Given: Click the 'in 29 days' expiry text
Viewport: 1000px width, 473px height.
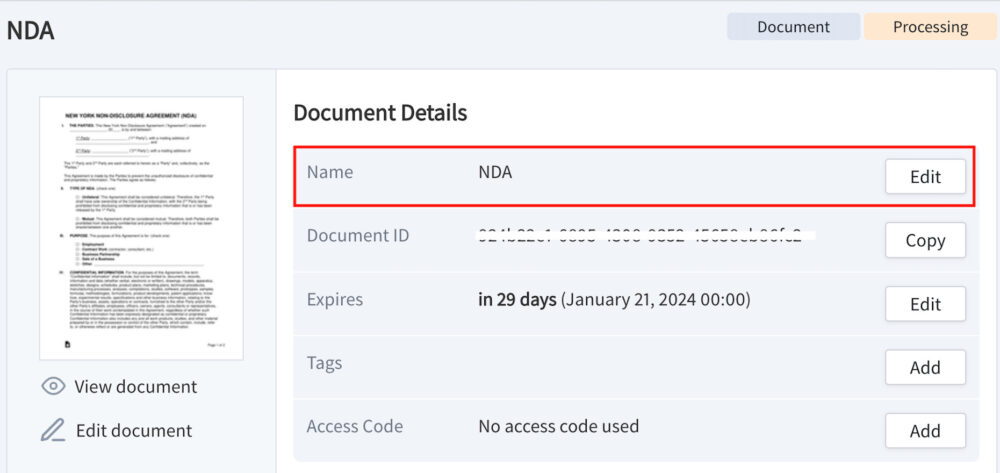Looking at the screenshot, I should click(x=517, y=300).
